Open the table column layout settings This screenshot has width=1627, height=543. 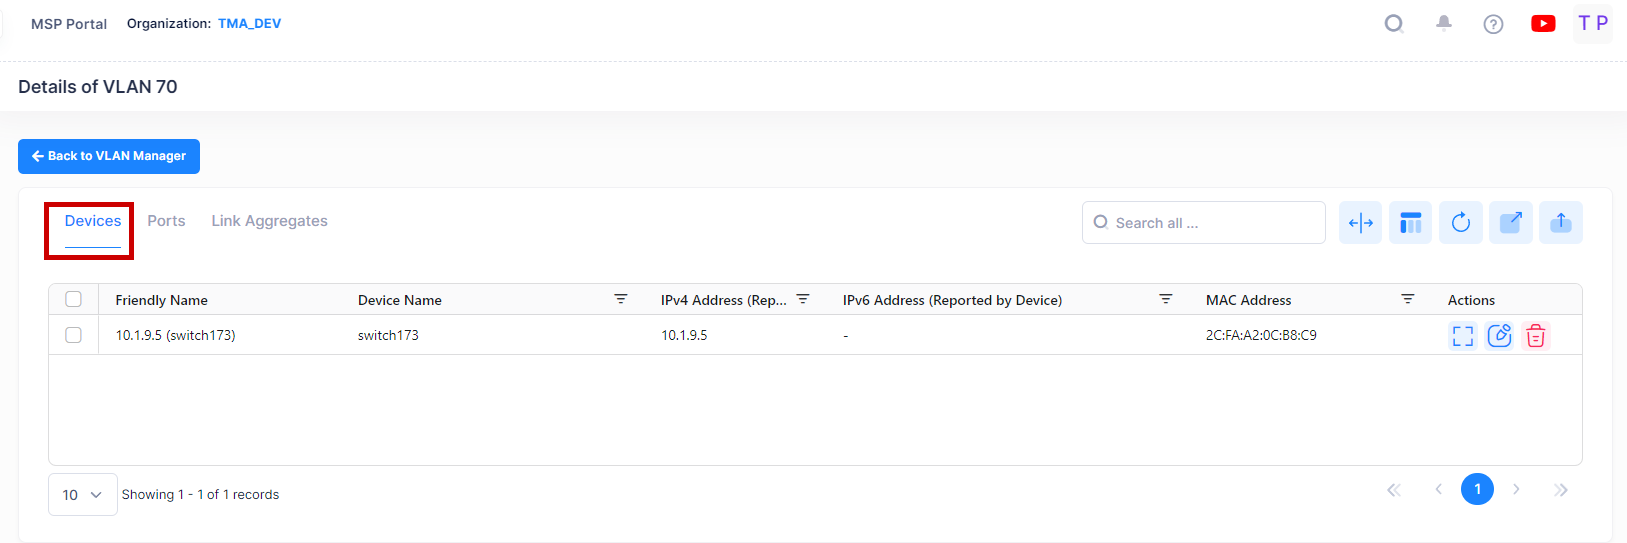coord(1410,223)
